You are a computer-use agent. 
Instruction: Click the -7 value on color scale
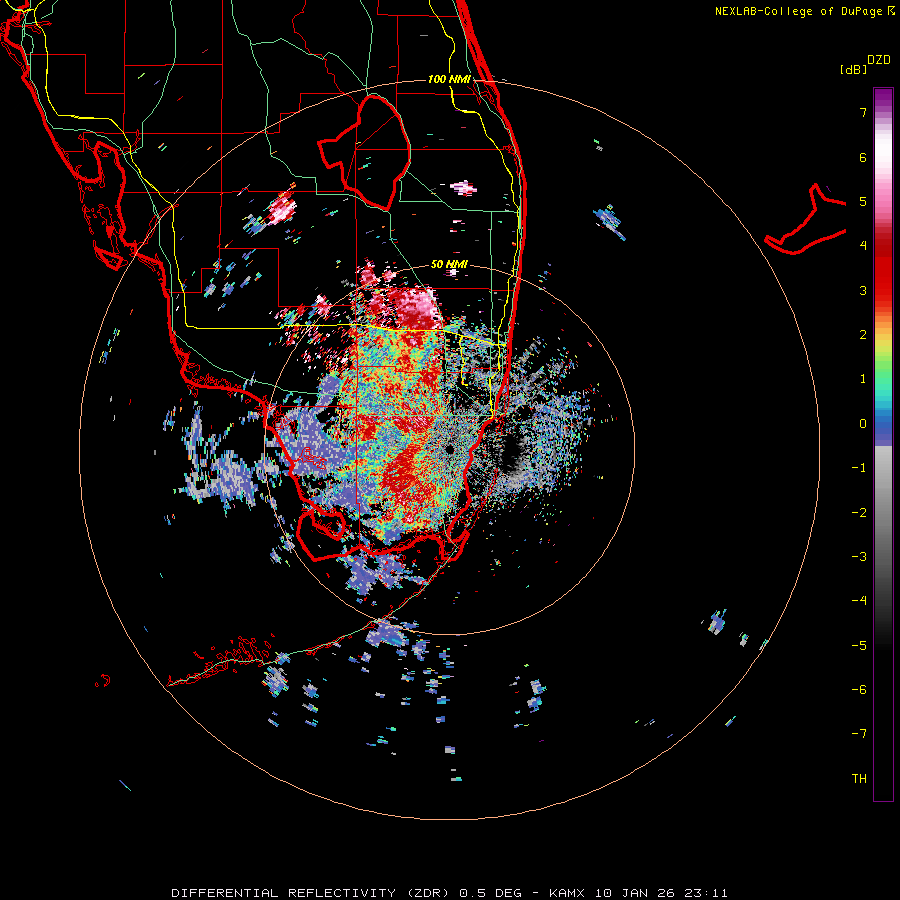[x=859, y=734]
